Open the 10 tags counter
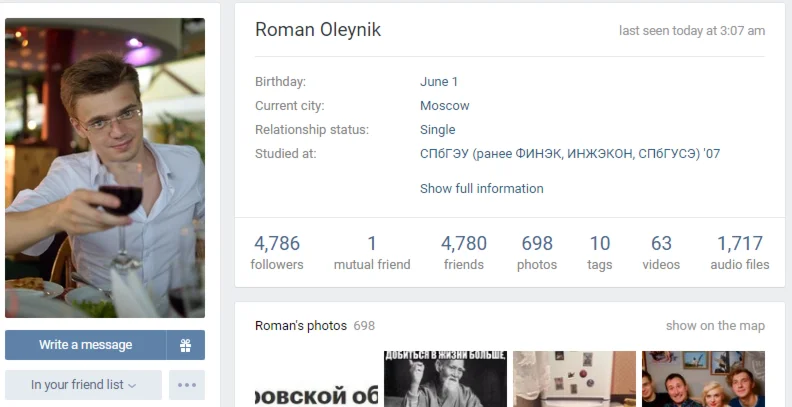The image size is (792, 407). tap(599, 252)
